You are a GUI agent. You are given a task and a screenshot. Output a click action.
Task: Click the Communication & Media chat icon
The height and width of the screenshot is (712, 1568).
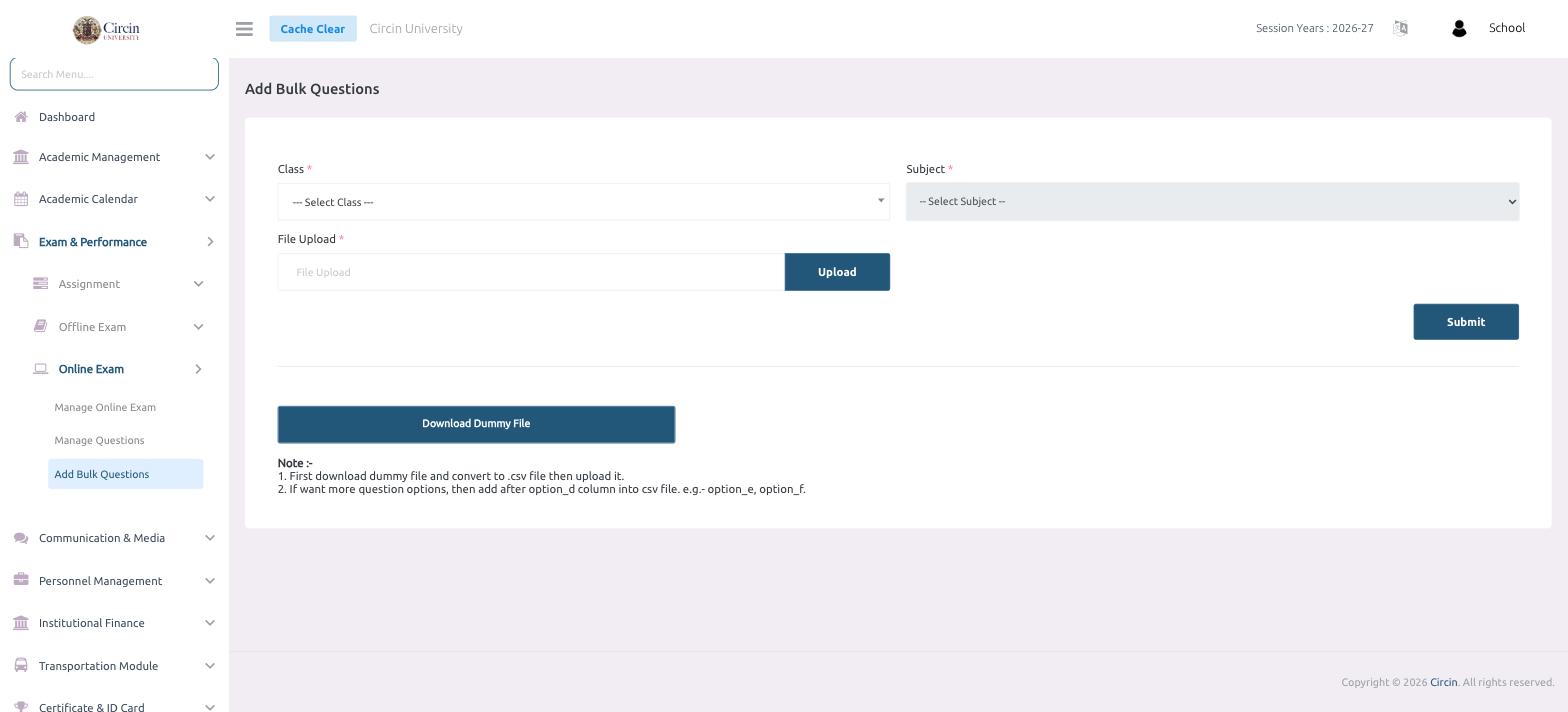pyautogui.click(x=21, y=538)
